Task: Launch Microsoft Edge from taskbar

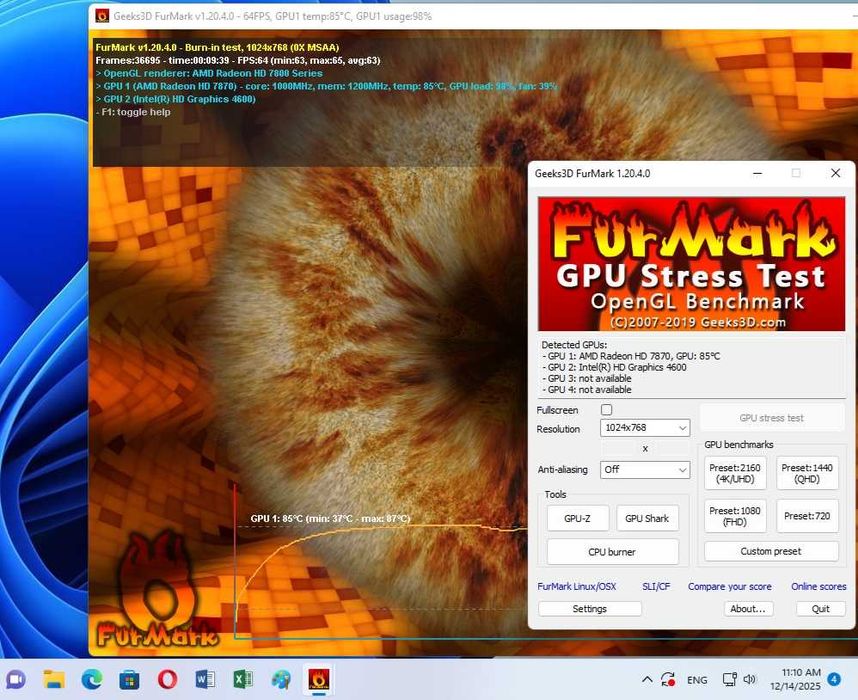Action: 92,680
